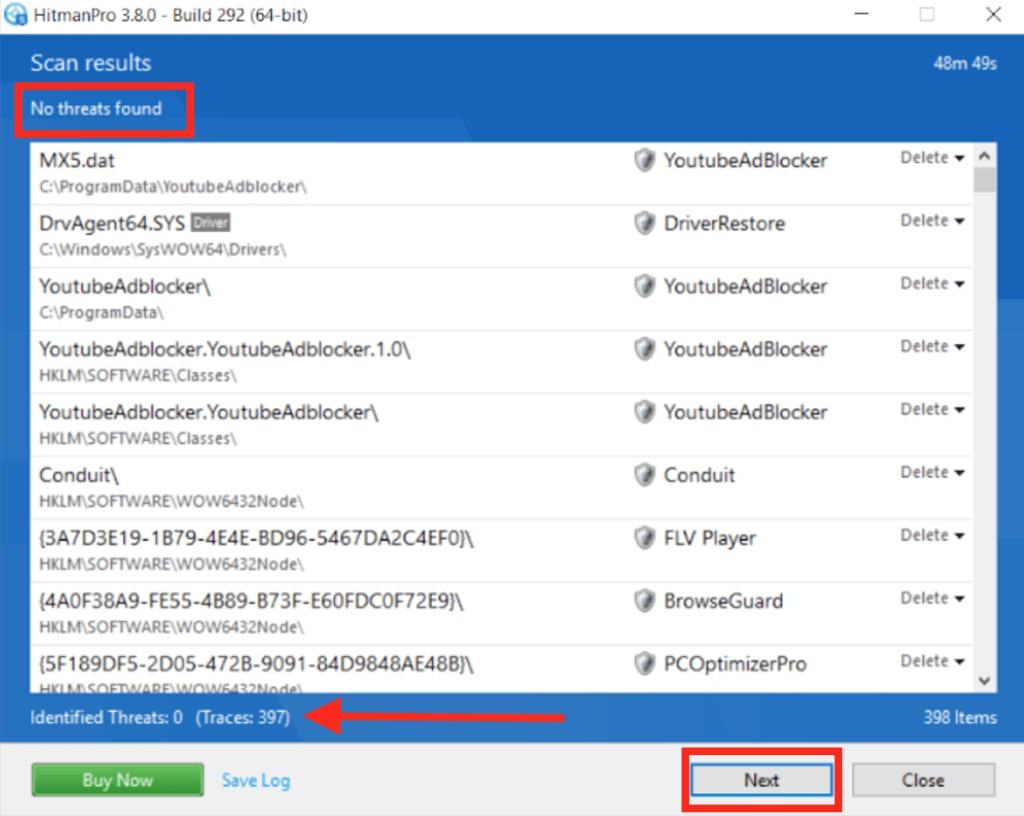Click the Driver badge beside DrvAgent64.SYS
1024x816 pixels.
[210, 223]
